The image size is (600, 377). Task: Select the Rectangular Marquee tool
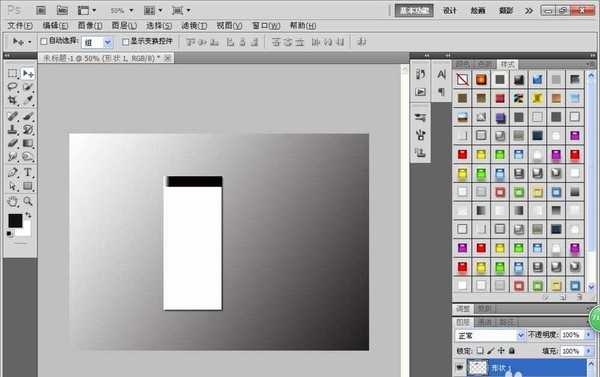point(13,73)
